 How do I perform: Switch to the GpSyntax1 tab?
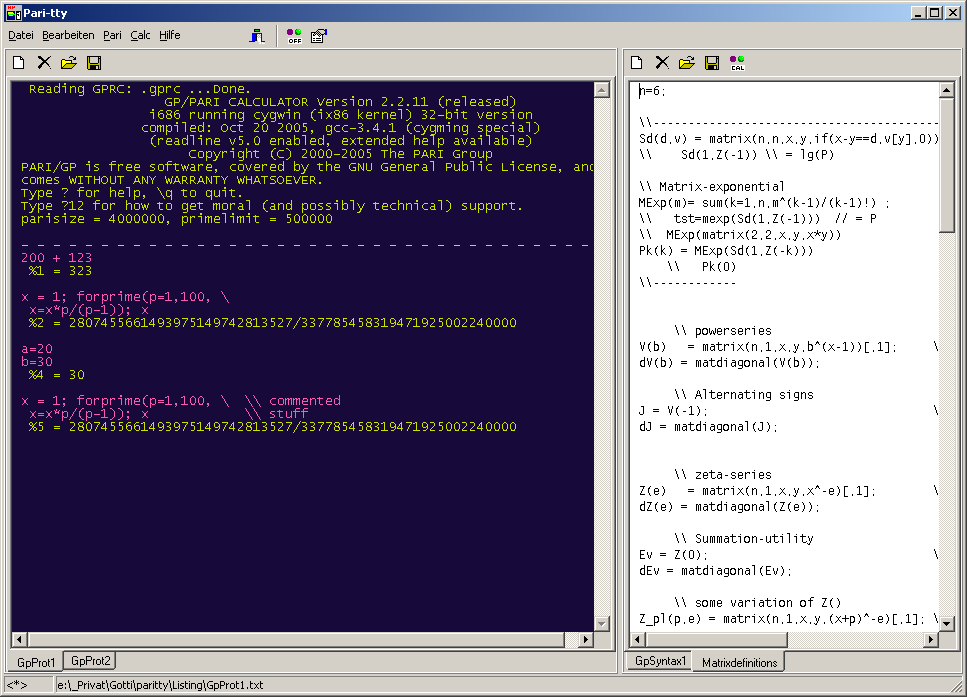[659, 661]
